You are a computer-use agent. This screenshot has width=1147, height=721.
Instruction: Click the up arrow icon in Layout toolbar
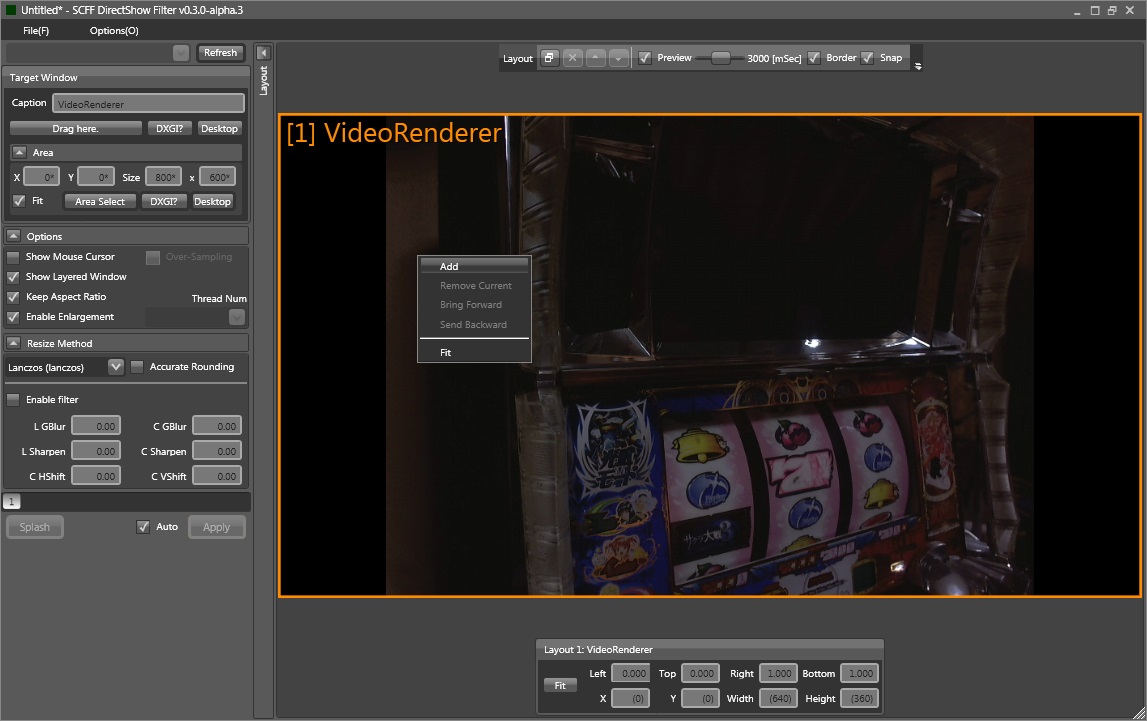click(x=596, y=58)
